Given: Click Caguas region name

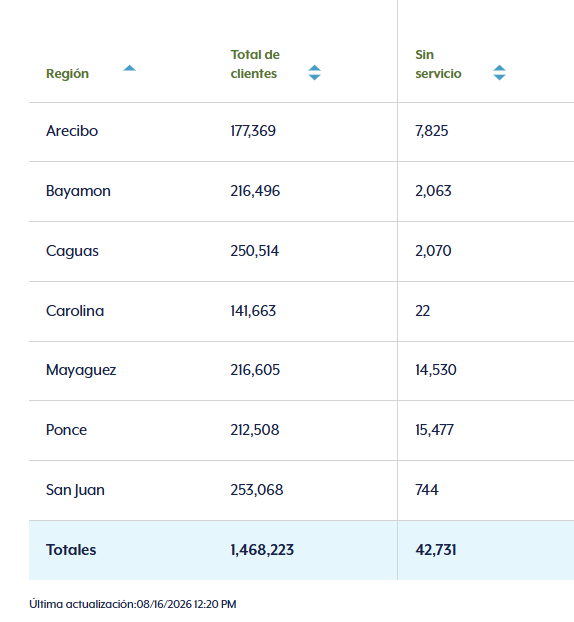Looking at the screenshot, I should tap(72, 251).
